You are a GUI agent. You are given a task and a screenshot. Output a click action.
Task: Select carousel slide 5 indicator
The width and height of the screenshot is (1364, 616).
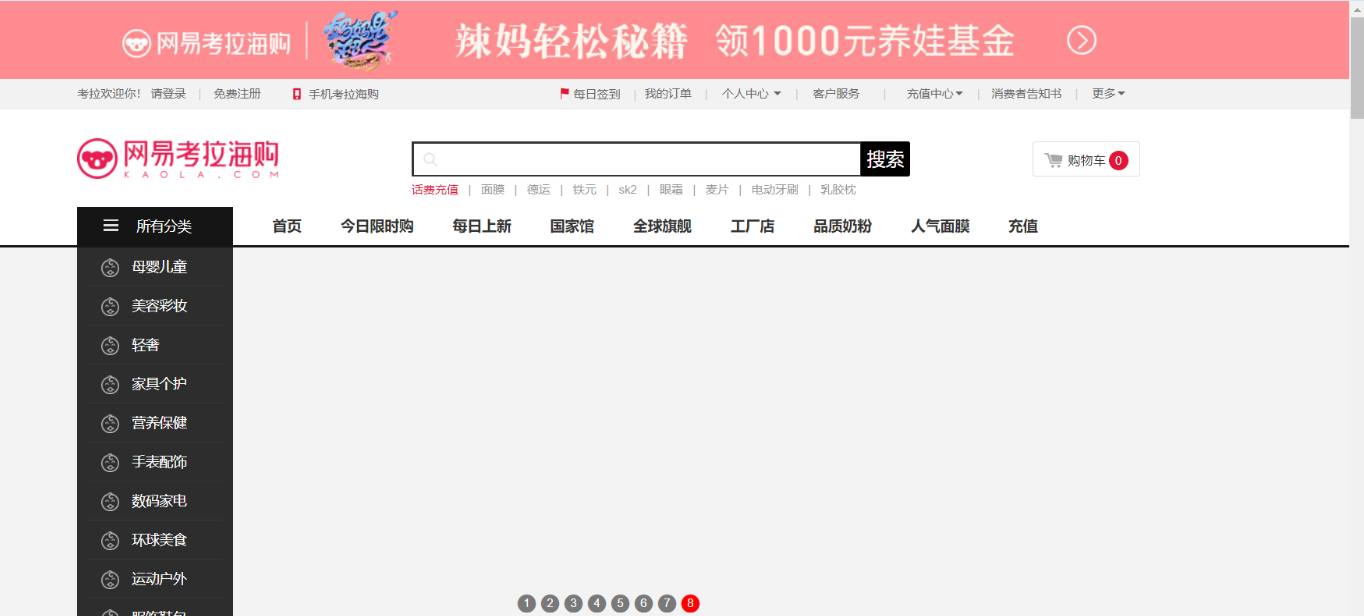click(x=620, y=603)
